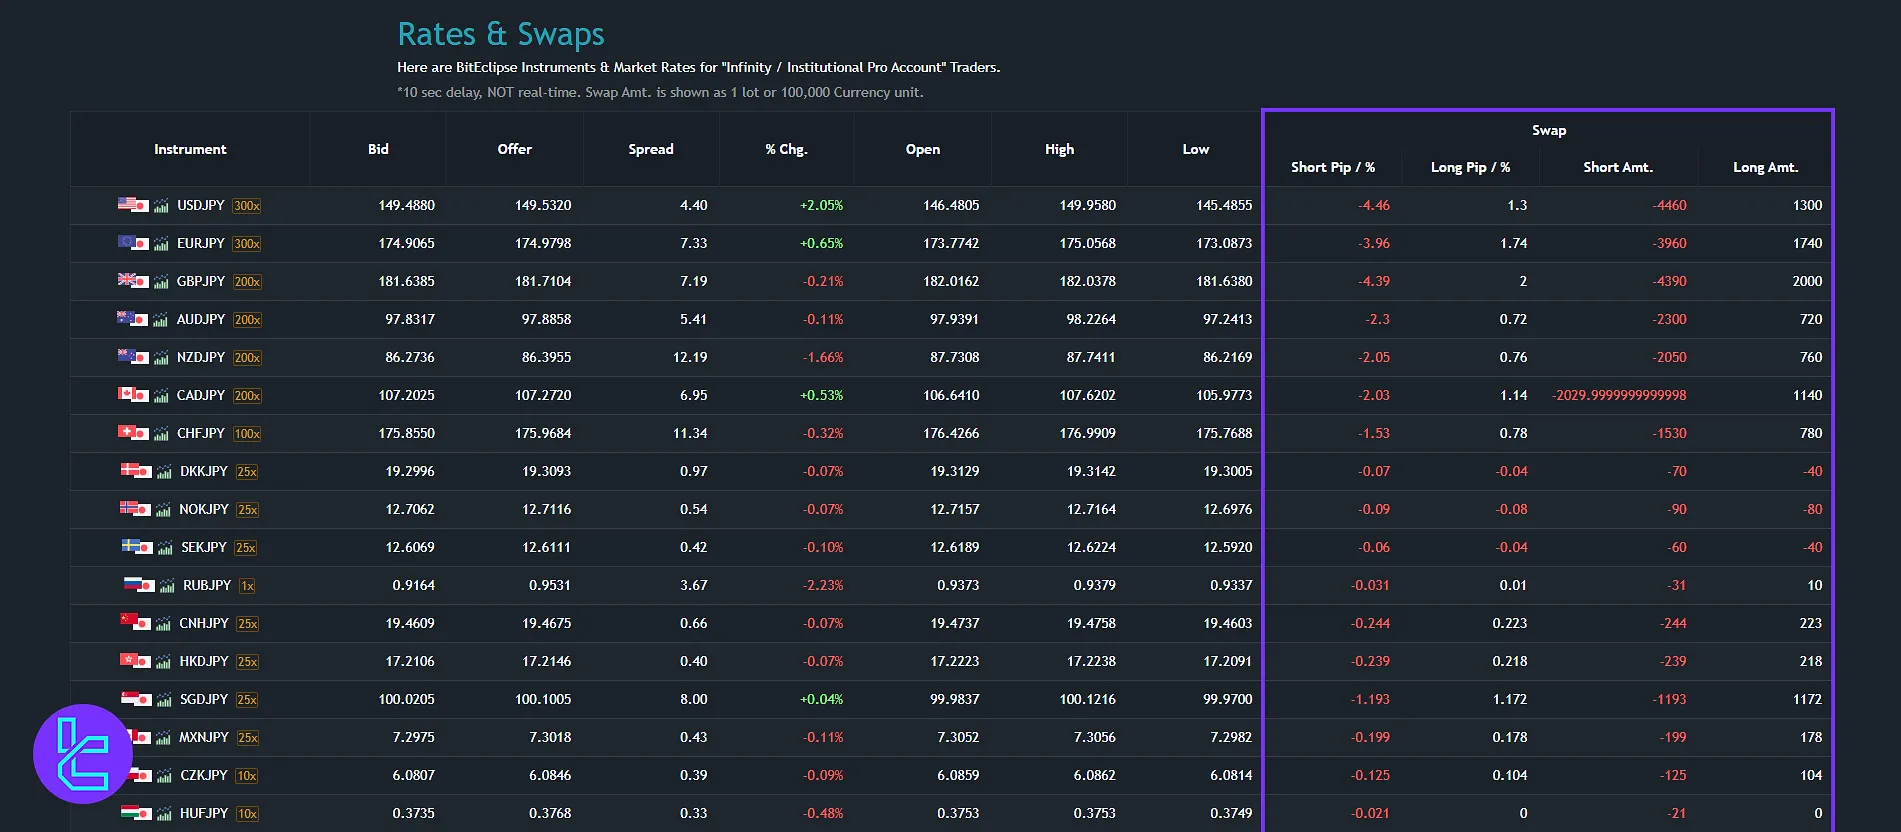Select the 1x leverage badge on RUBJPY
Screen dimensions: 1901x832
tap(247, 586)
